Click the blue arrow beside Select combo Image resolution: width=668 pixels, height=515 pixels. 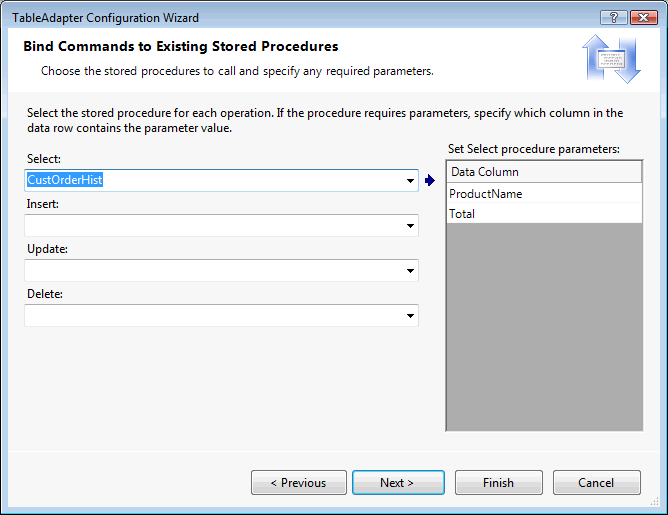(x=430, y=181)
